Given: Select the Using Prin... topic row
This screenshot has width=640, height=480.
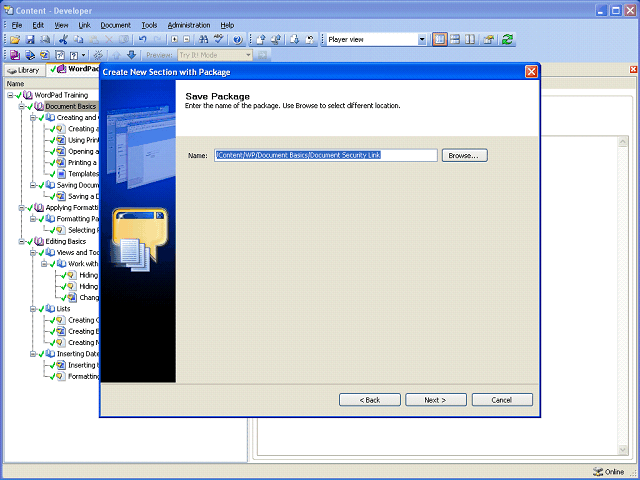Looking at the screenshot, I should [x=83, y=140].
